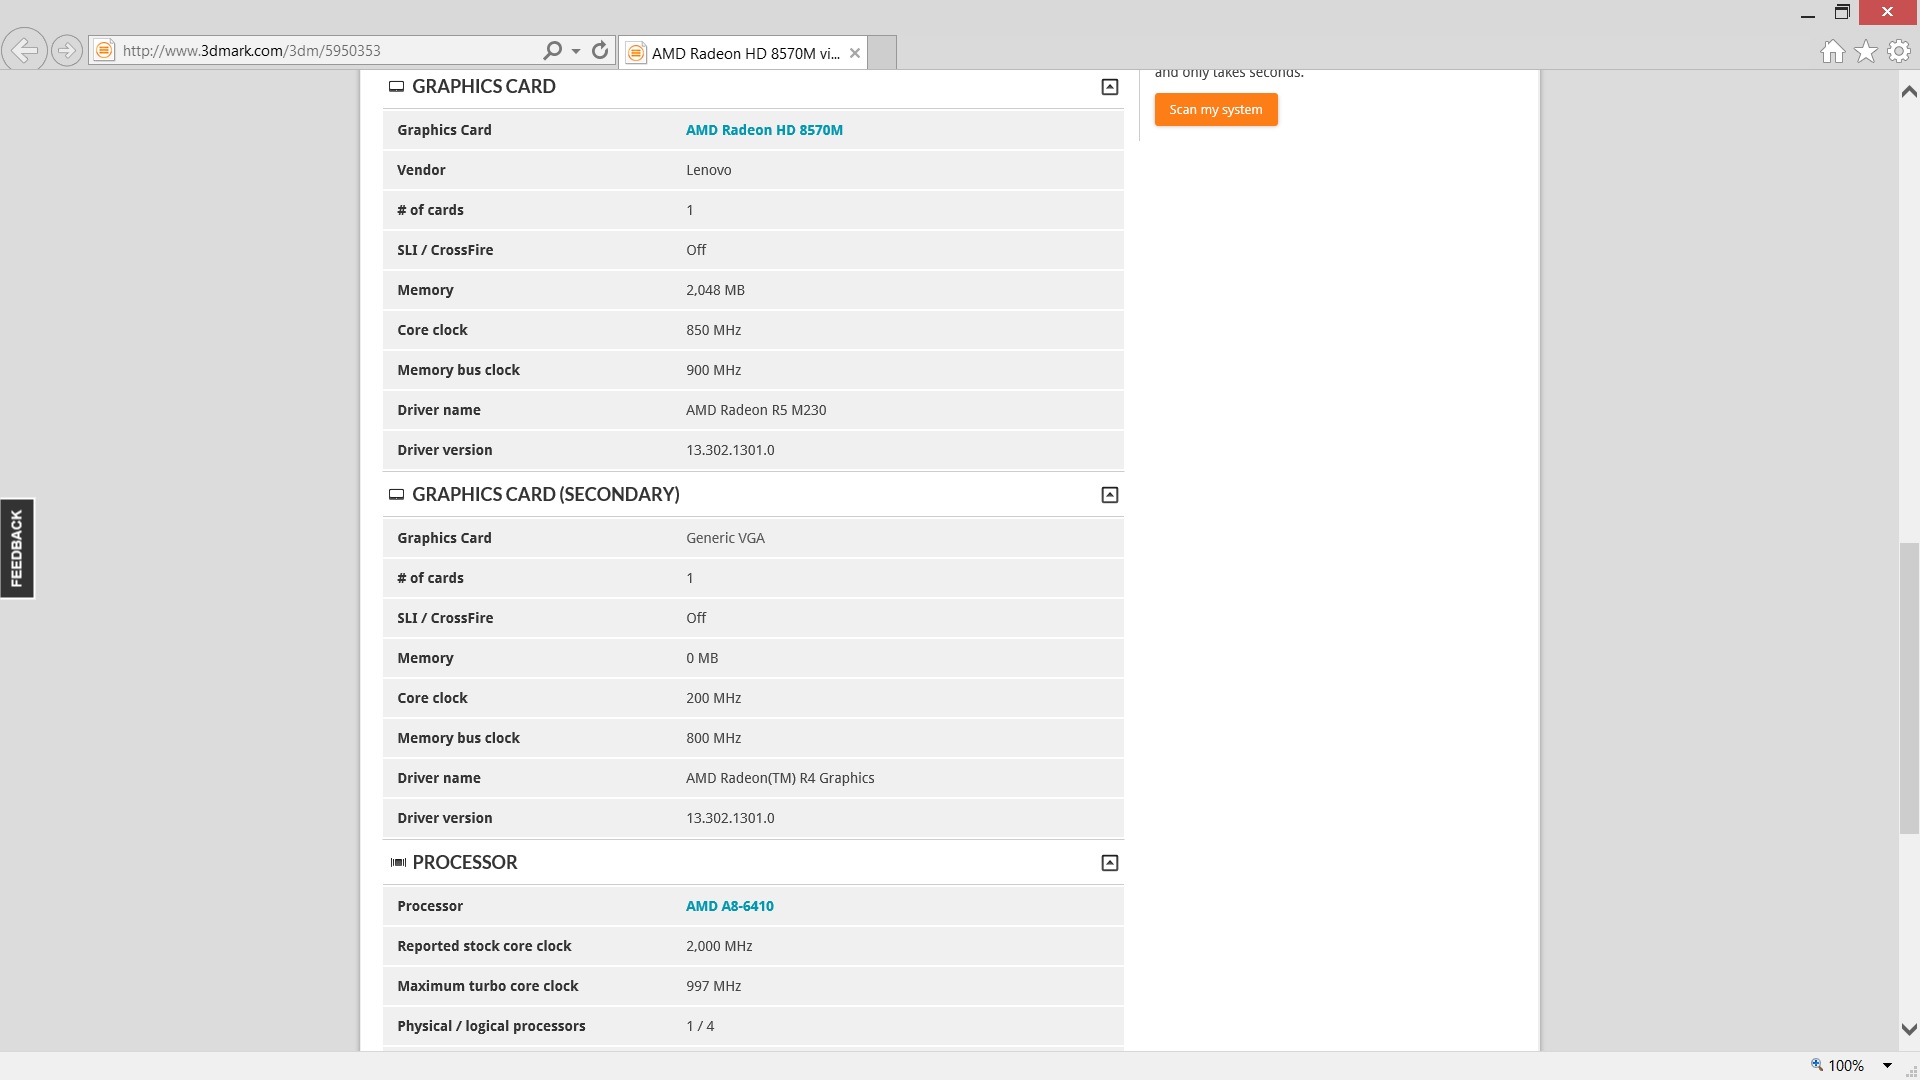This screenshot has width=1920, height=1080.
Task: Restore down the browser window
Action: (1842, 12)
